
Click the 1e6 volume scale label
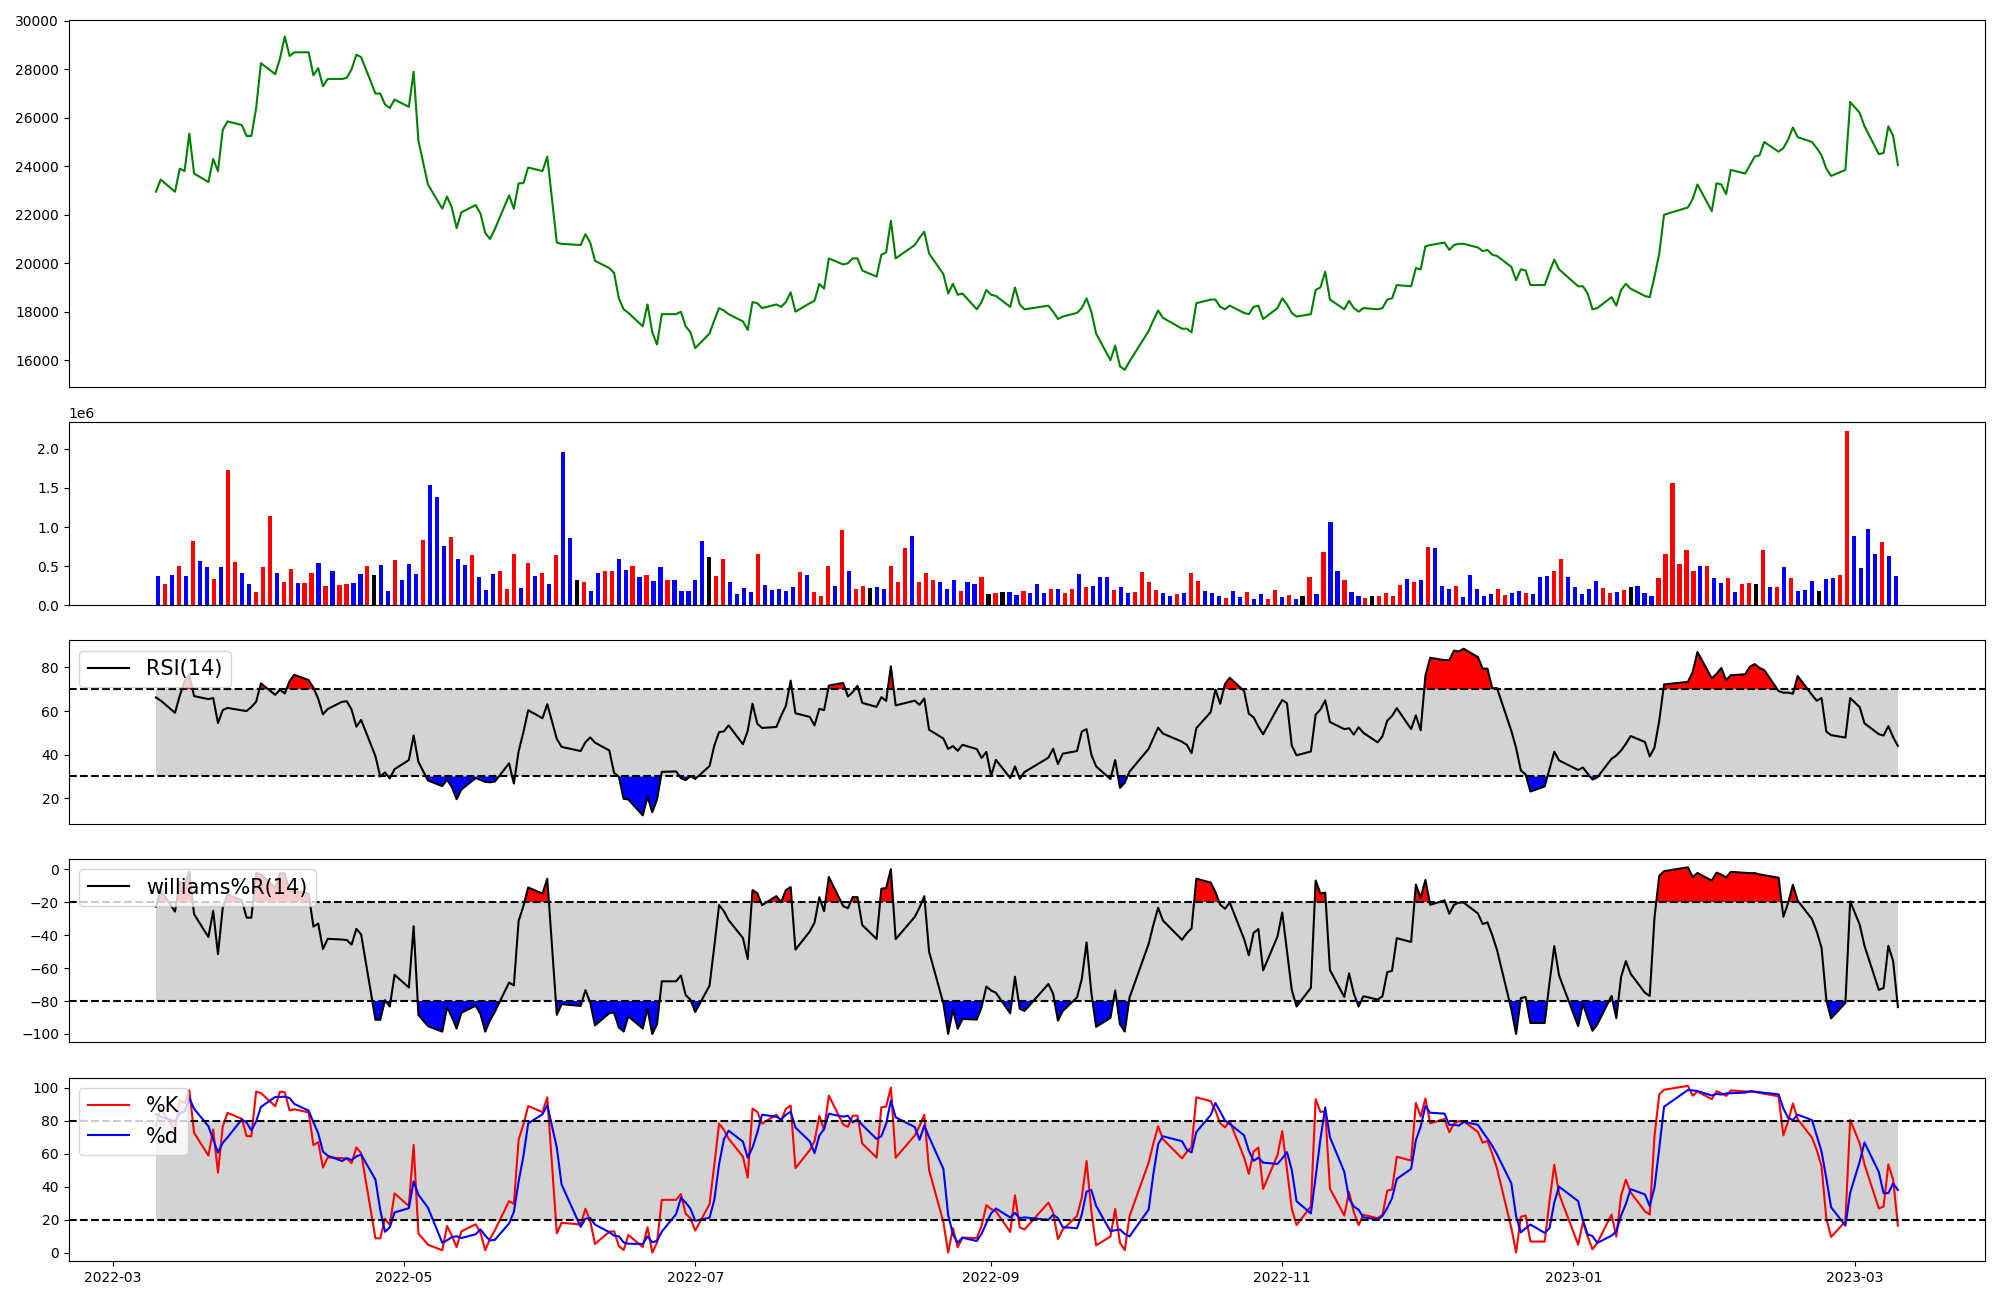tap(81, 414)
